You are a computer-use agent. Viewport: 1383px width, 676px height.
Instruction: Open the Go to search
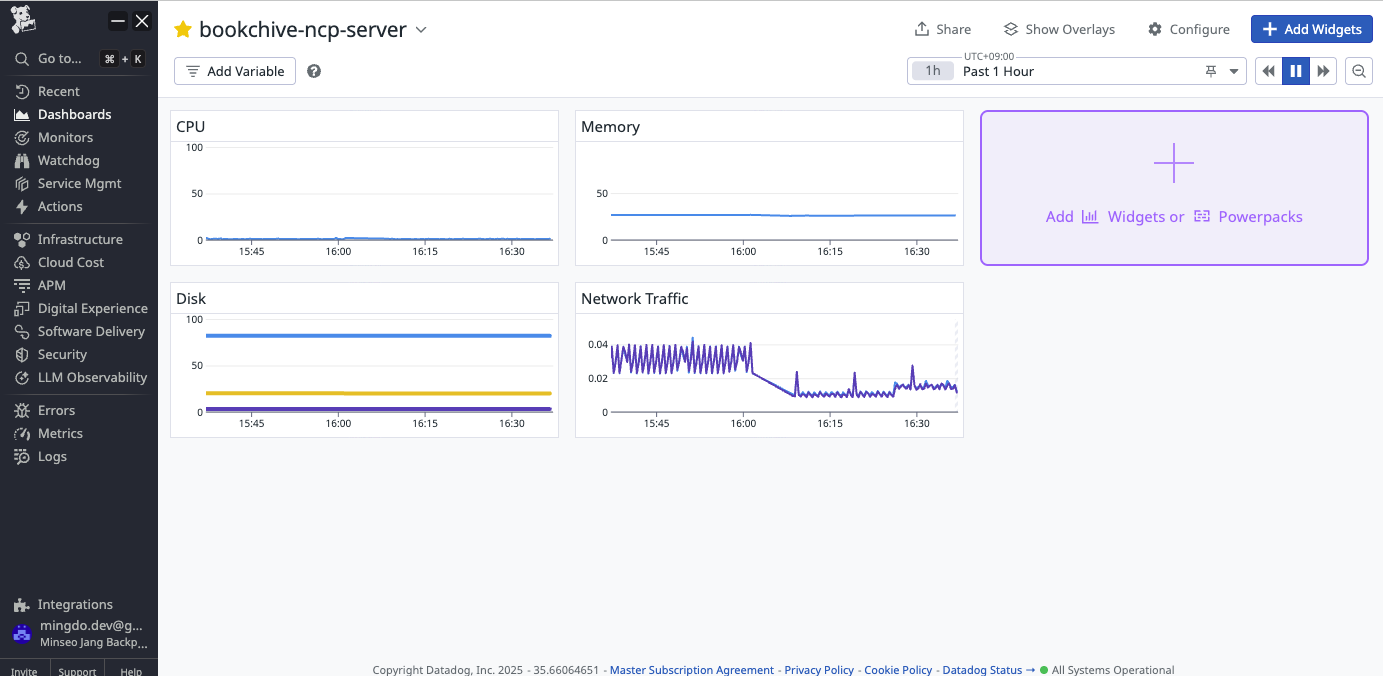pyautogui.click(x=79, y=59)
